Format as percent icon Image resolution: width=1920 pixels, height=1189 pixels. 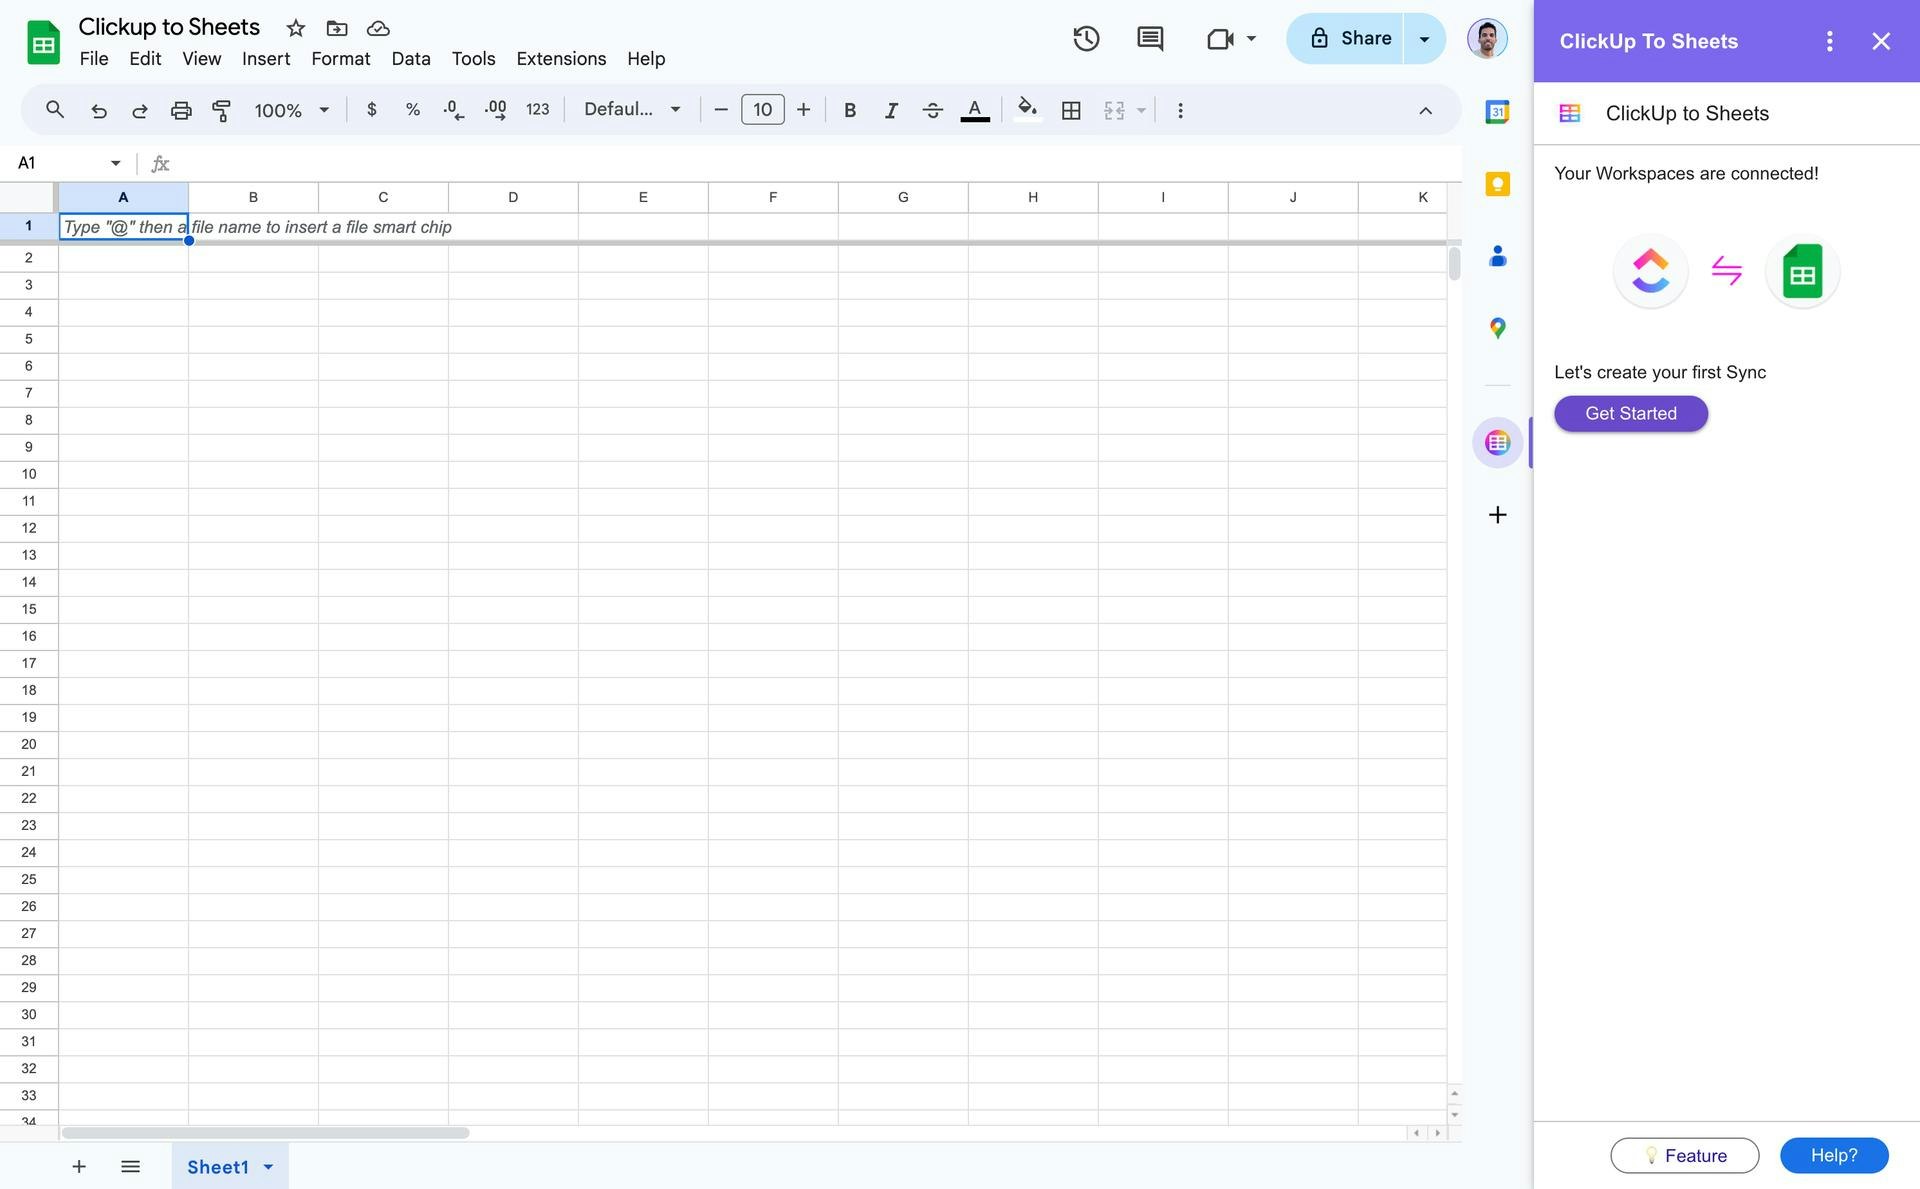[412, 110]
